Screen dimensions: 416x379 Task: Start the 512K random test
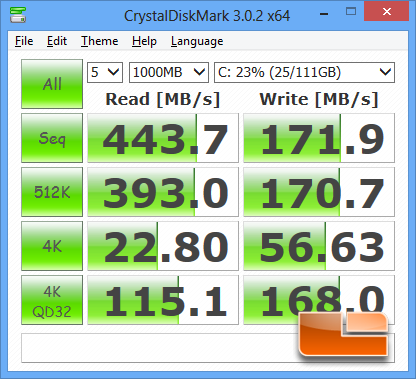pyautogui.click(x=52, y=192)
